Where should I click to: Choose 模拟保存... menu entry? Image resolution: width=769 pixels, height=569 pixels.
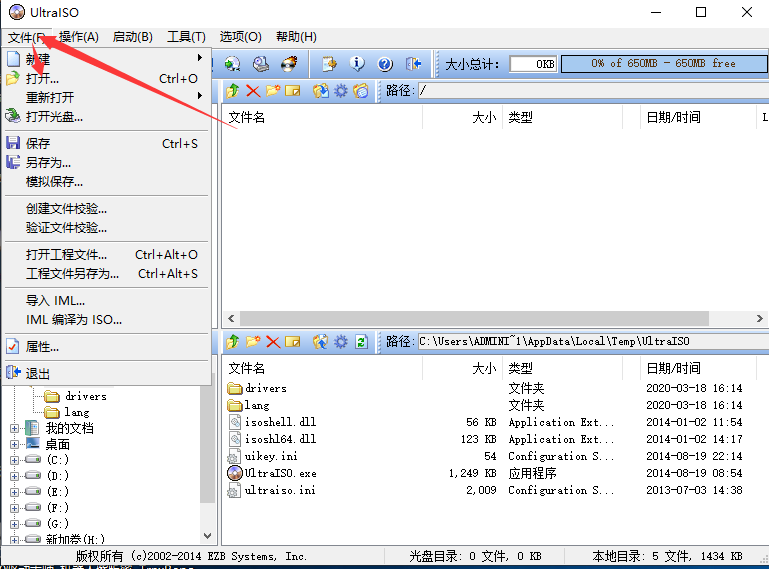pyautogui.click(x=107, y=181)
